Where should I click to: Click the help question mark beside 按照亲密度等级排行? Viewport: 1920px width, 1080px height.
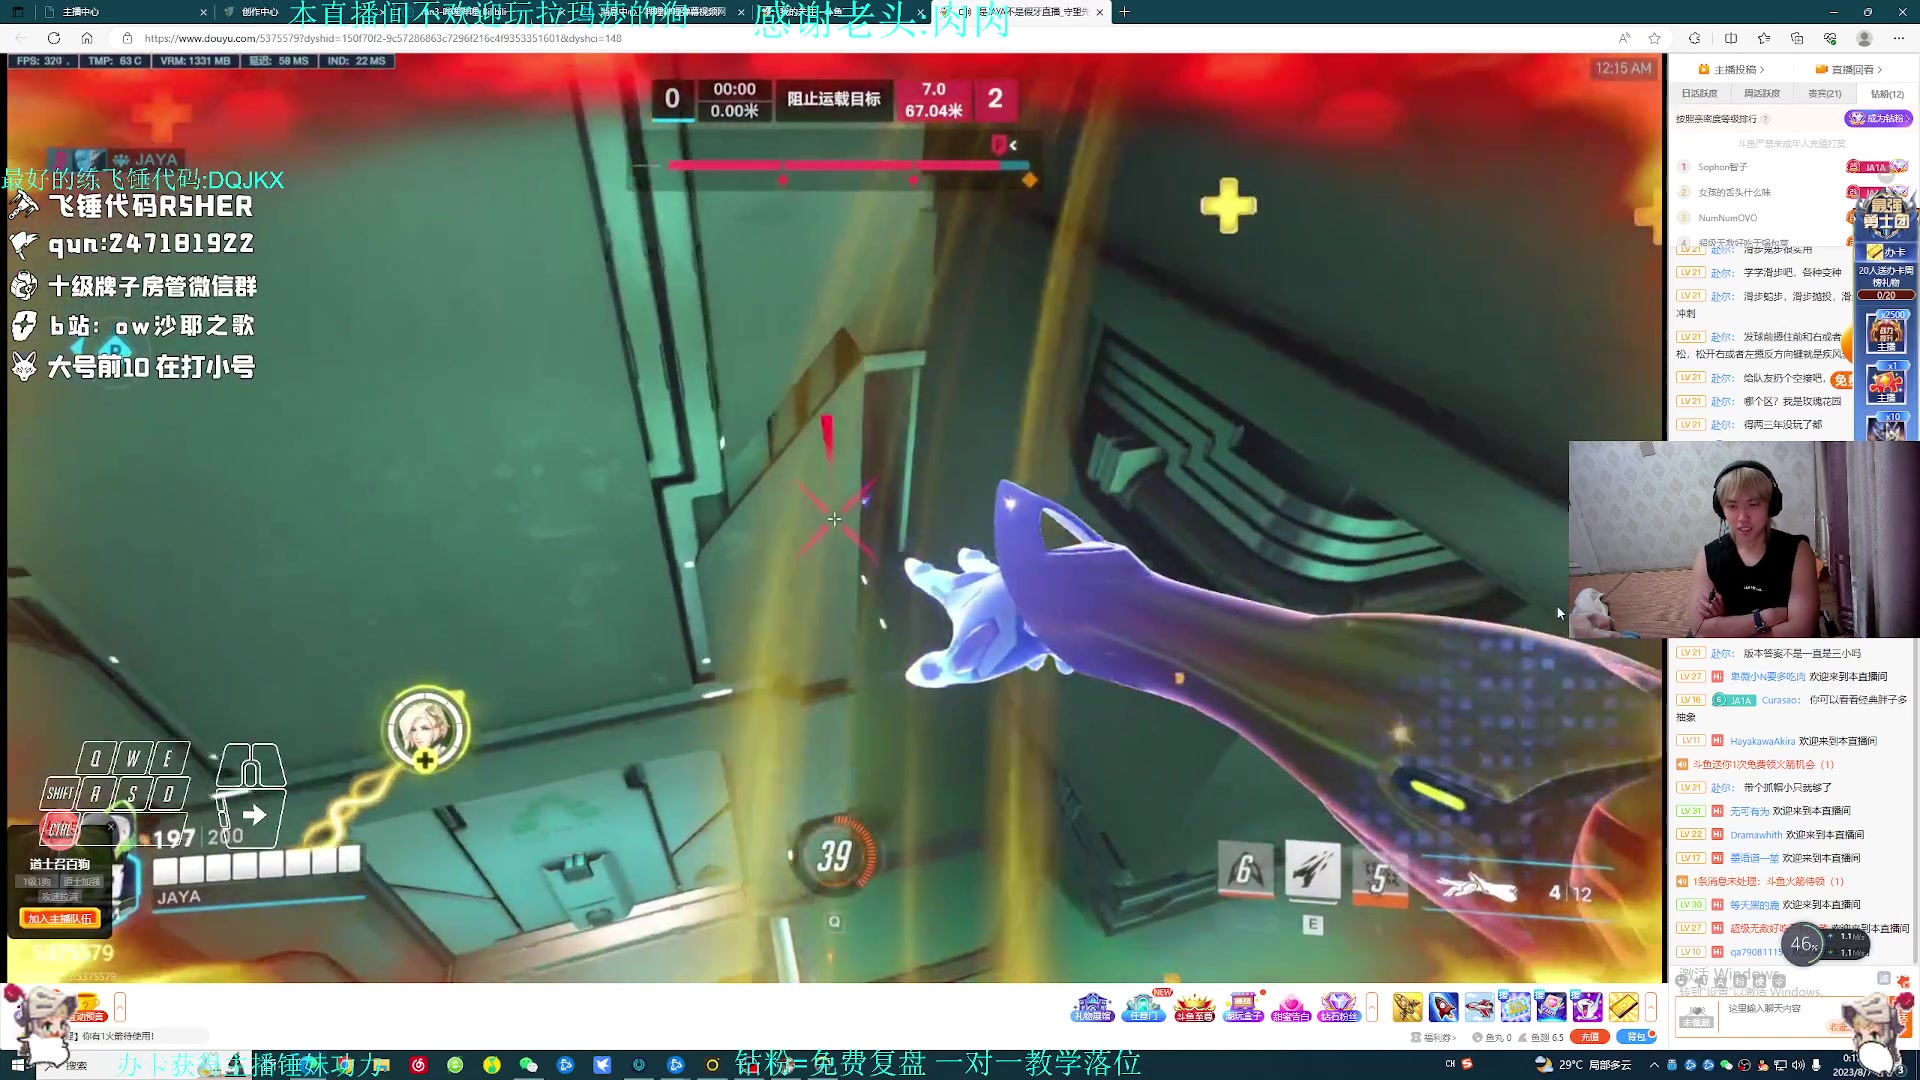[1765, 119]
